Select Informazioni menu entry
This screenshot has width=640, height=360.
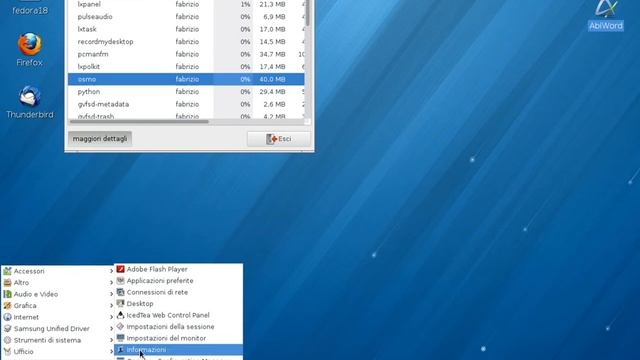click(x=178, y=349)
